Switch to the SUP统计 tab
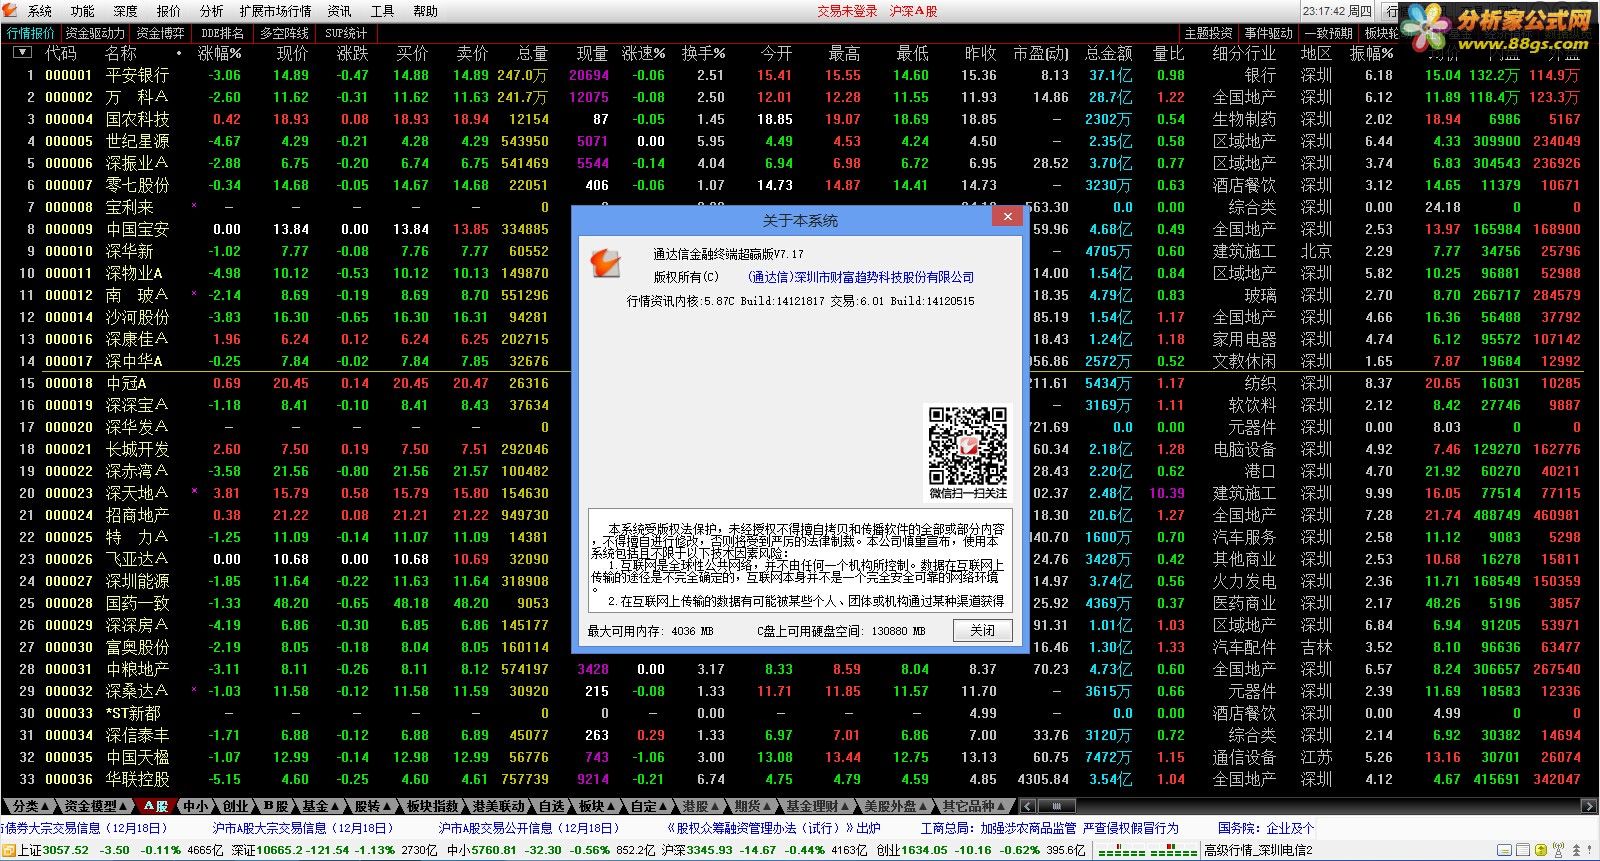The image size is (1600, 861). 346,33
